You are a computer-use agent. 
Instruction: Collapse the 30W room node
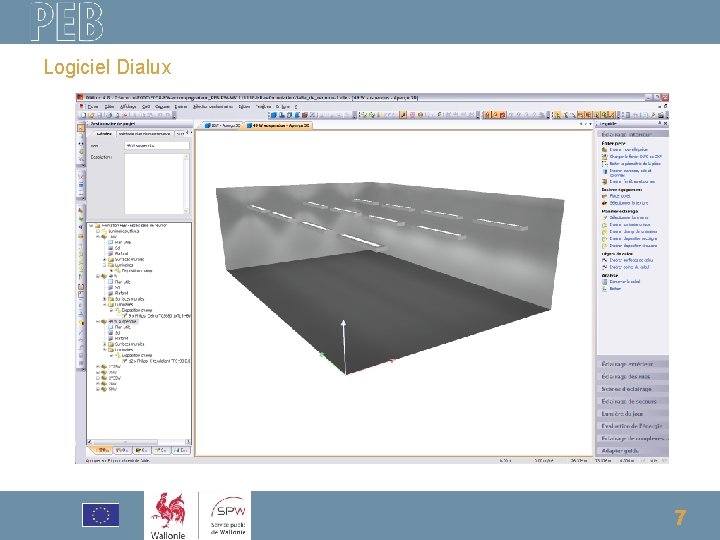click(x=98, y=237)
